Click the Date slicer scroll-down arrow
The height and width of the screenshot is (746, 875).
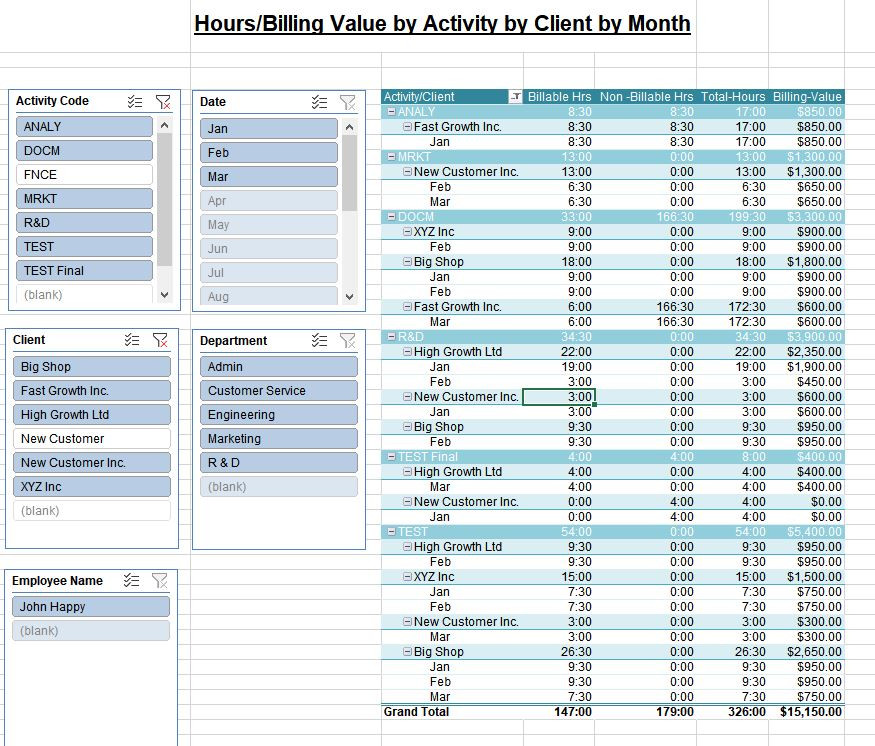[349, 297]
